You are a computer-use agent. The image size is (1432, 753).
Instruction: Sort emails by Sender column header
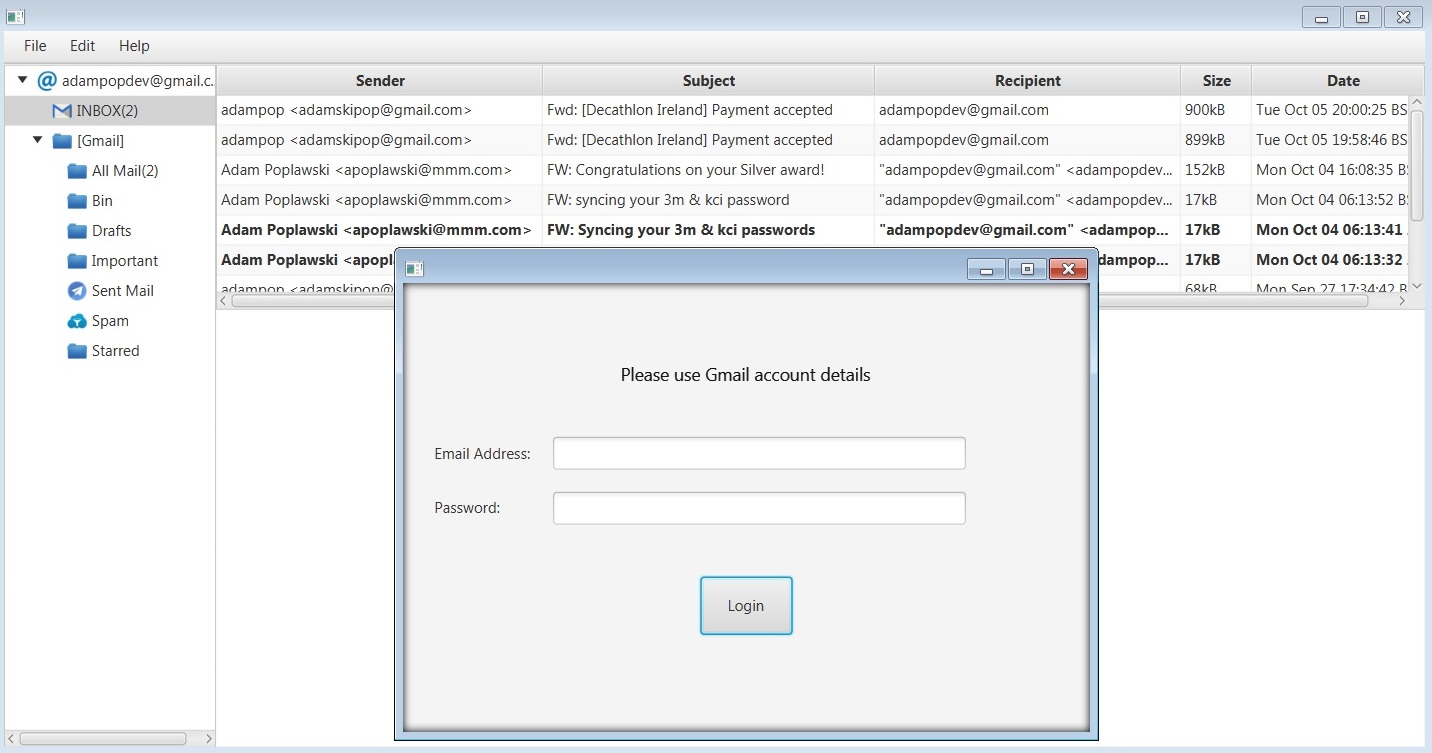click(x=380, y=81)
